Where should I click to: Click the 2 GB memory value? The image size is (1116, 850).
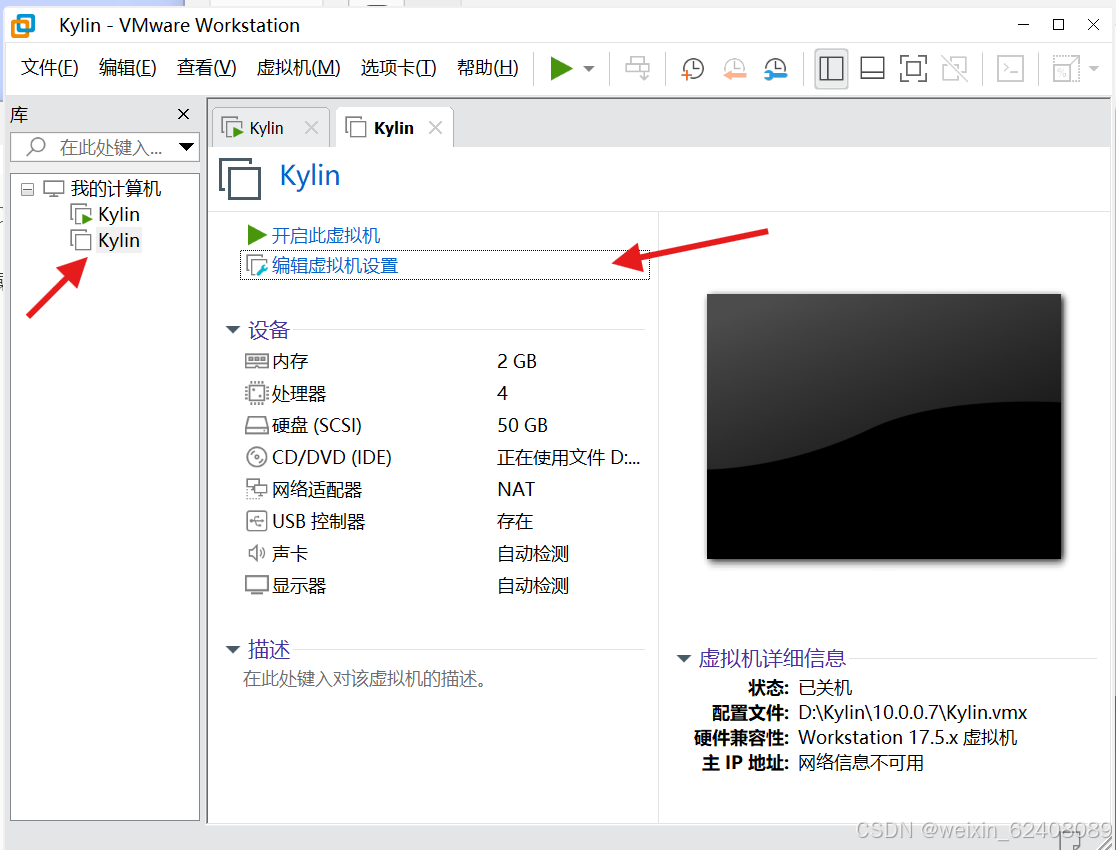click(517, 361)
